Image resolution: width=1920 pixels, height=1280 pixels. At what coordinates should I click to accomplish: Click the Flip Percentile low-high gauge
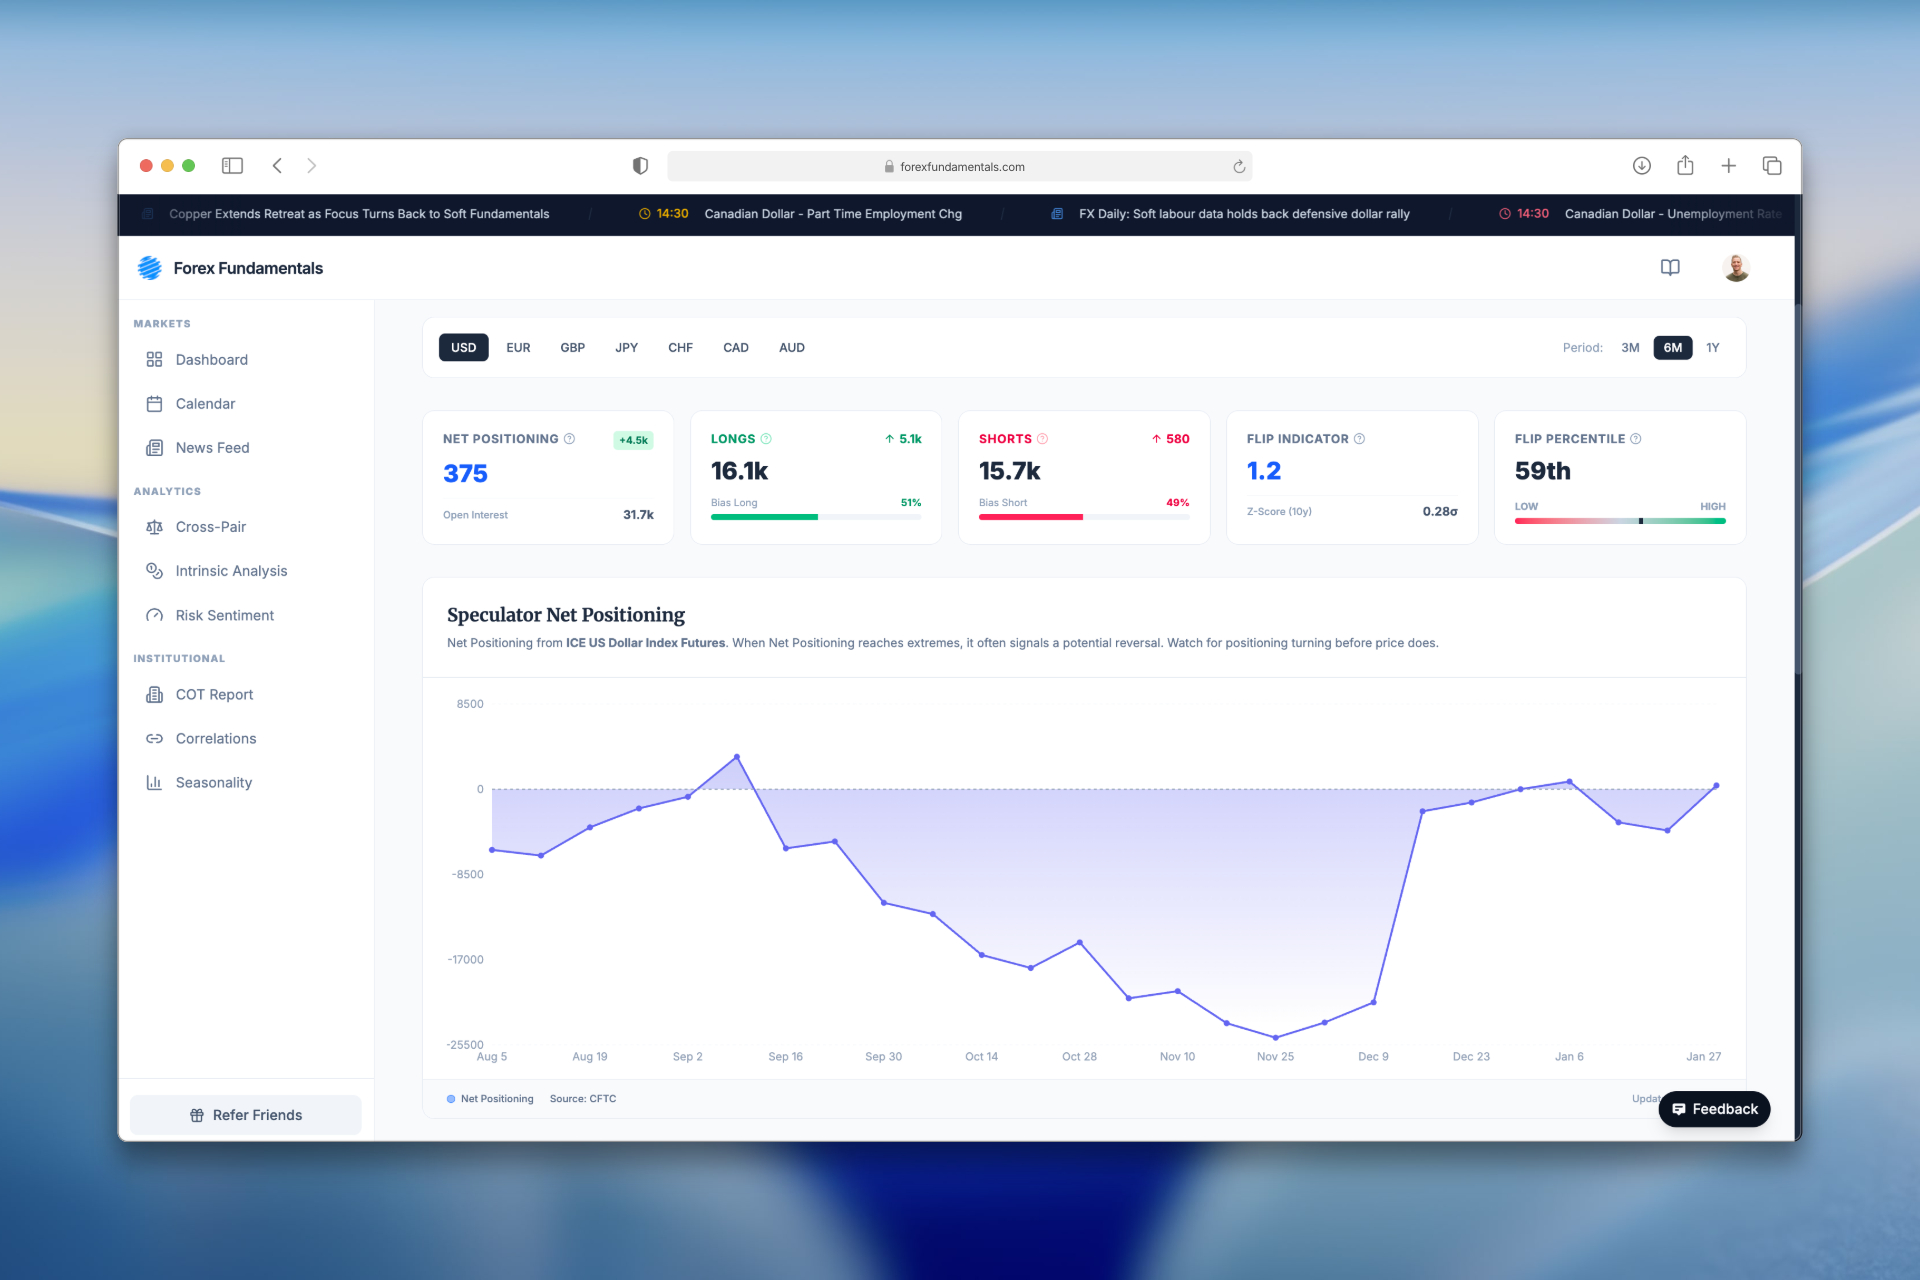pos(1619,521)
